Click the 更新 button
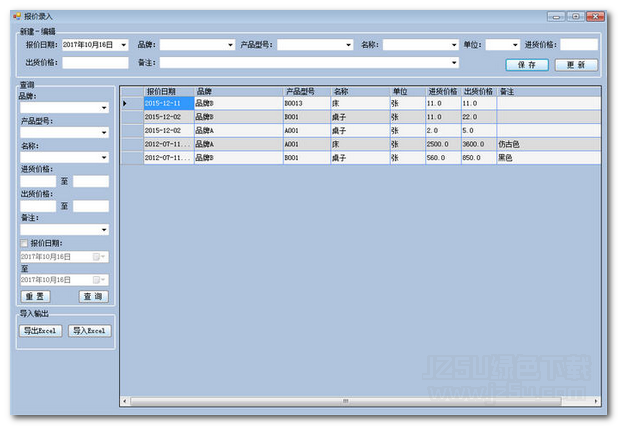This screenshot has width=618, height=426. (x=576, y=65)
